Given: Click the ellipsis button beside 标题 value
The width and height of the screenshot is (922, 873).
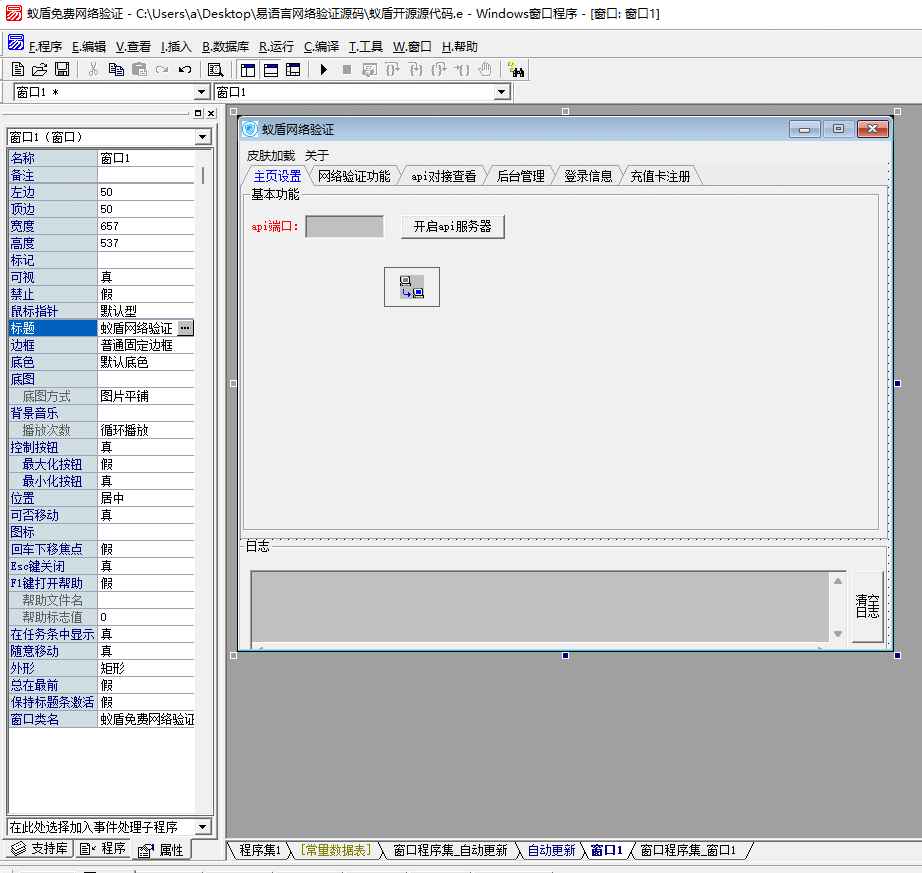Looking at the screenshot, I should (x=185, y=328).
